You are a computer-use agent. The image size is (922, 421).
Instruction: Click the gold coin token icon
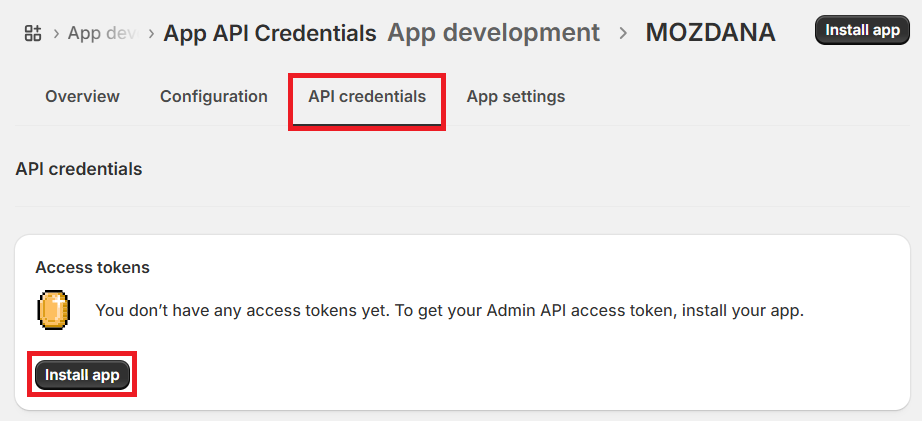click(x=53, y=310)
